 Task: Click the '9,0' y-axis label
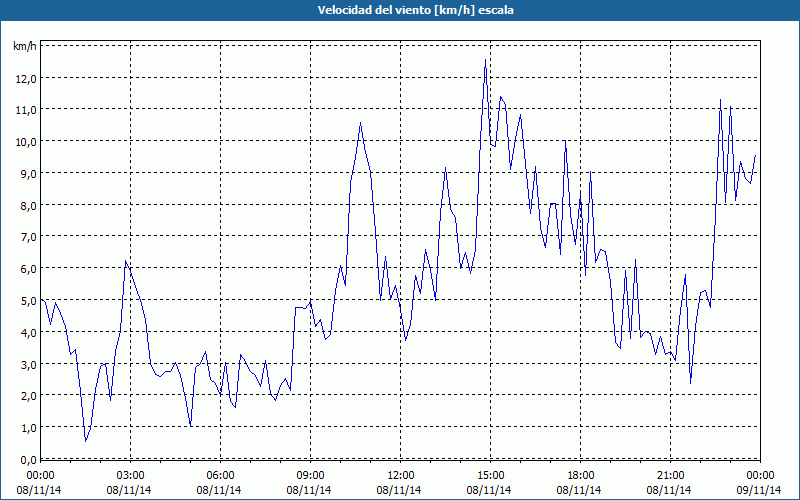[29, 174]
